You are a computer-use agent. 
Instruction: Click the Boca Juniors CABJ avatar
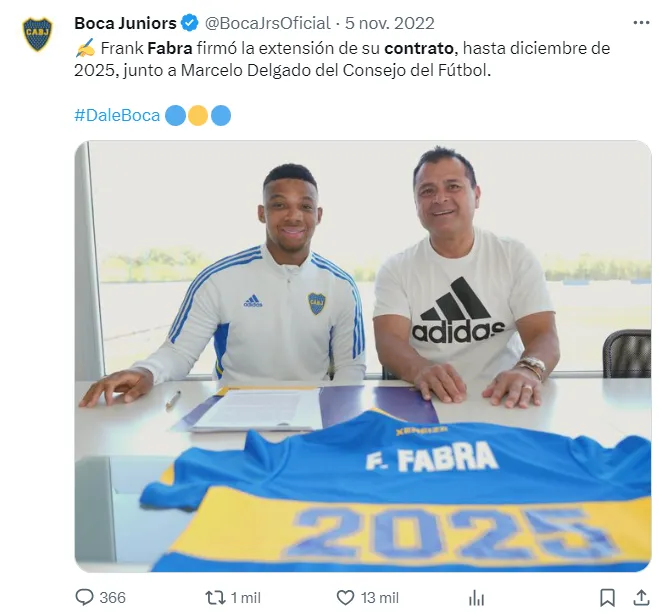coord(37,34)
